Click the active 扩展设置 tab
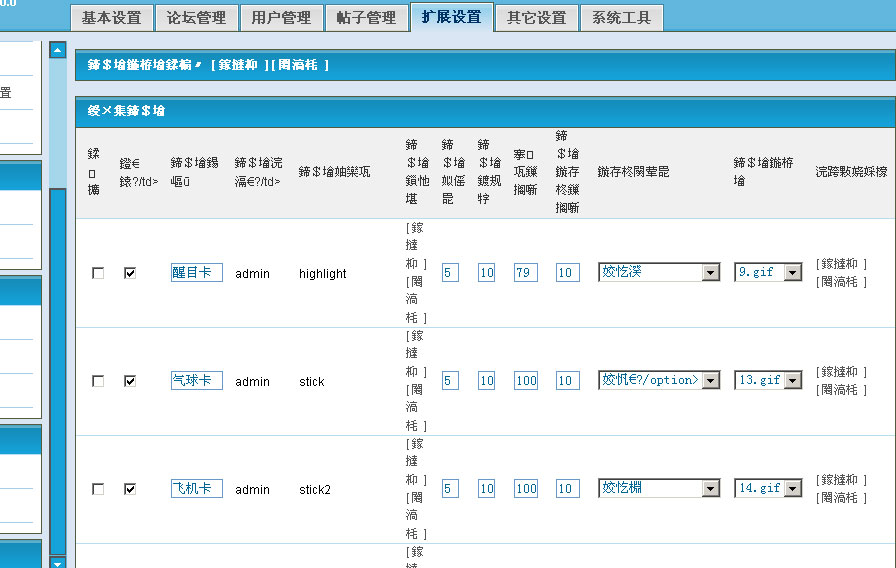896x568 pixels. click(452, 17)
